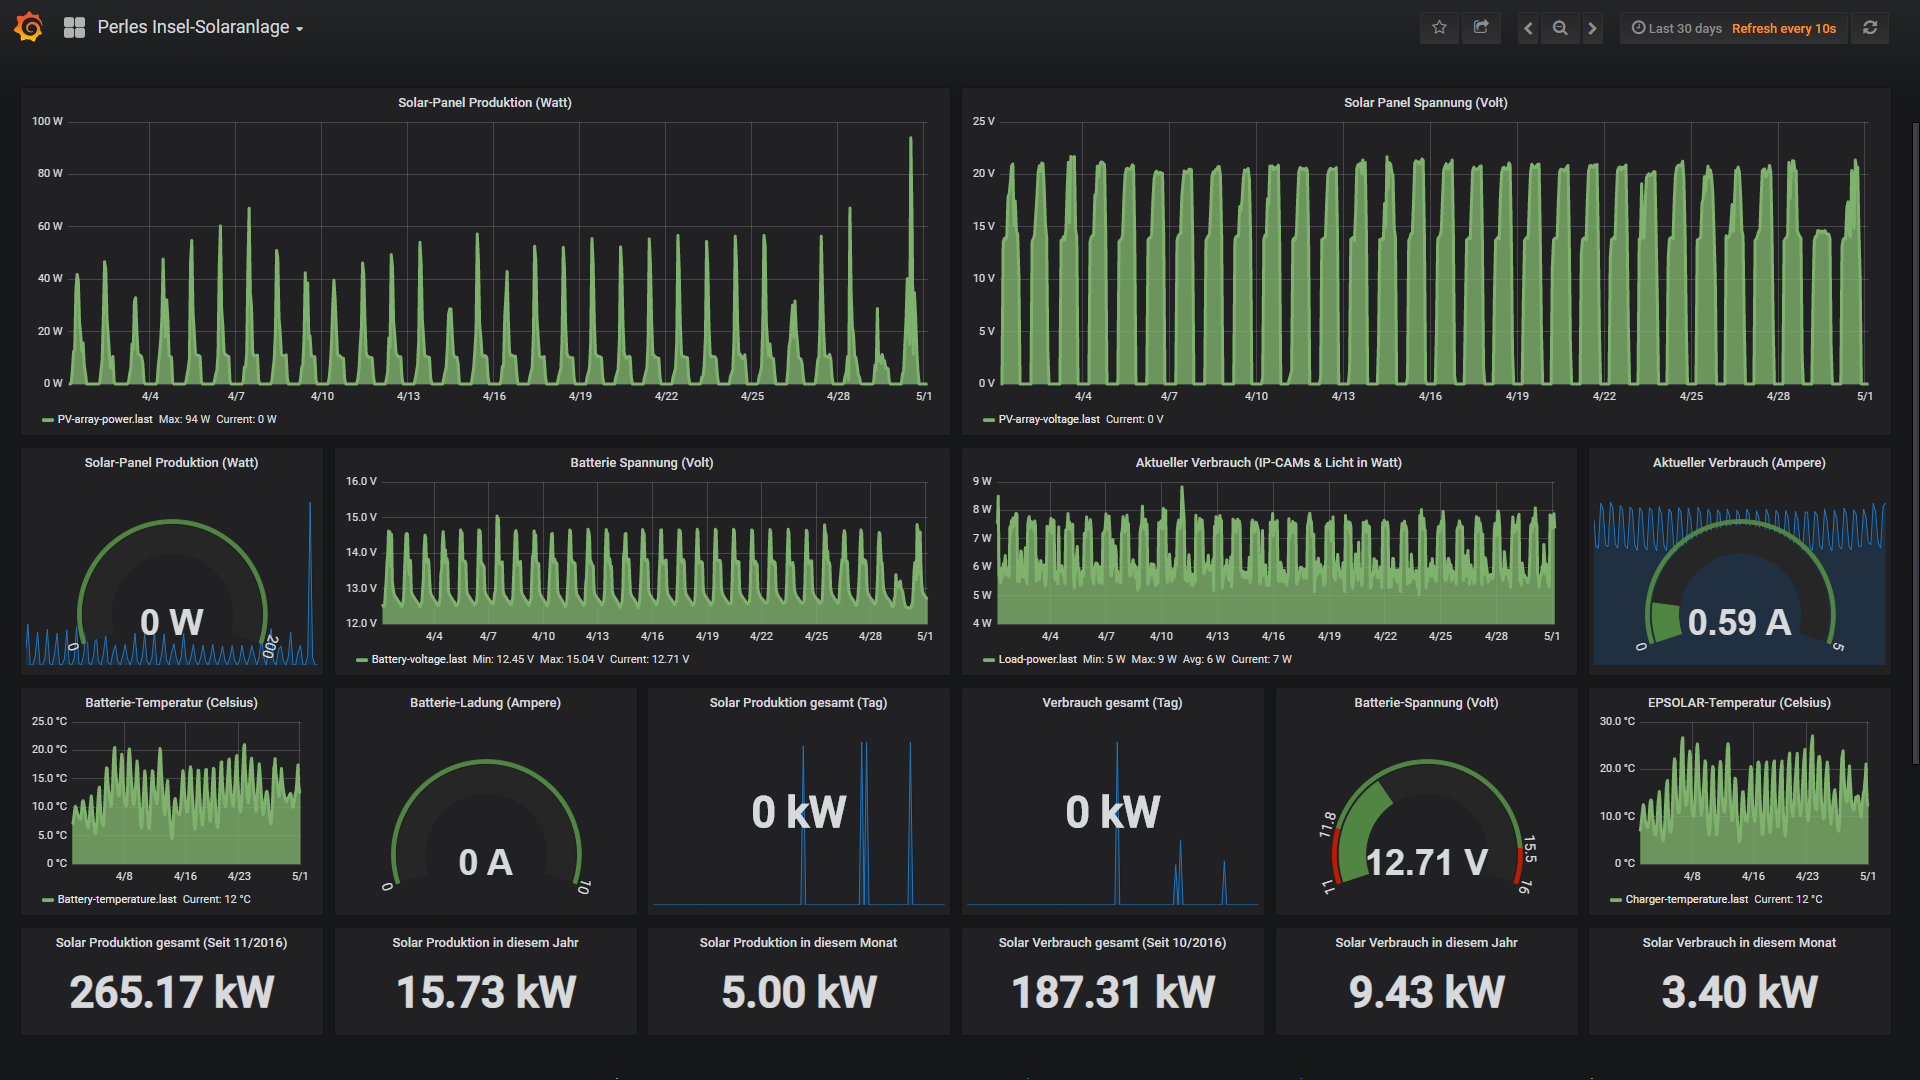Open Perles Insel-Solaranlage dashboard dropdown
The image size is (1920, 1080).
(x=200, y=28)
